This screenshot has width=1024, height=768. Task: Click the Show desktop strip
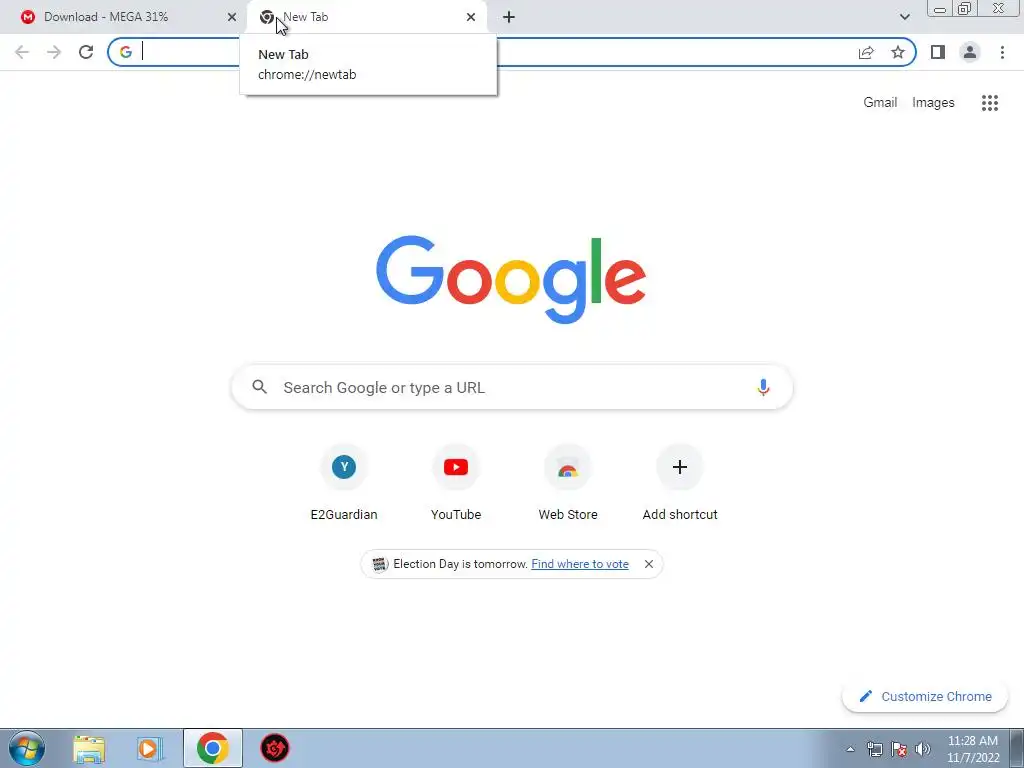click(1016, 748)
